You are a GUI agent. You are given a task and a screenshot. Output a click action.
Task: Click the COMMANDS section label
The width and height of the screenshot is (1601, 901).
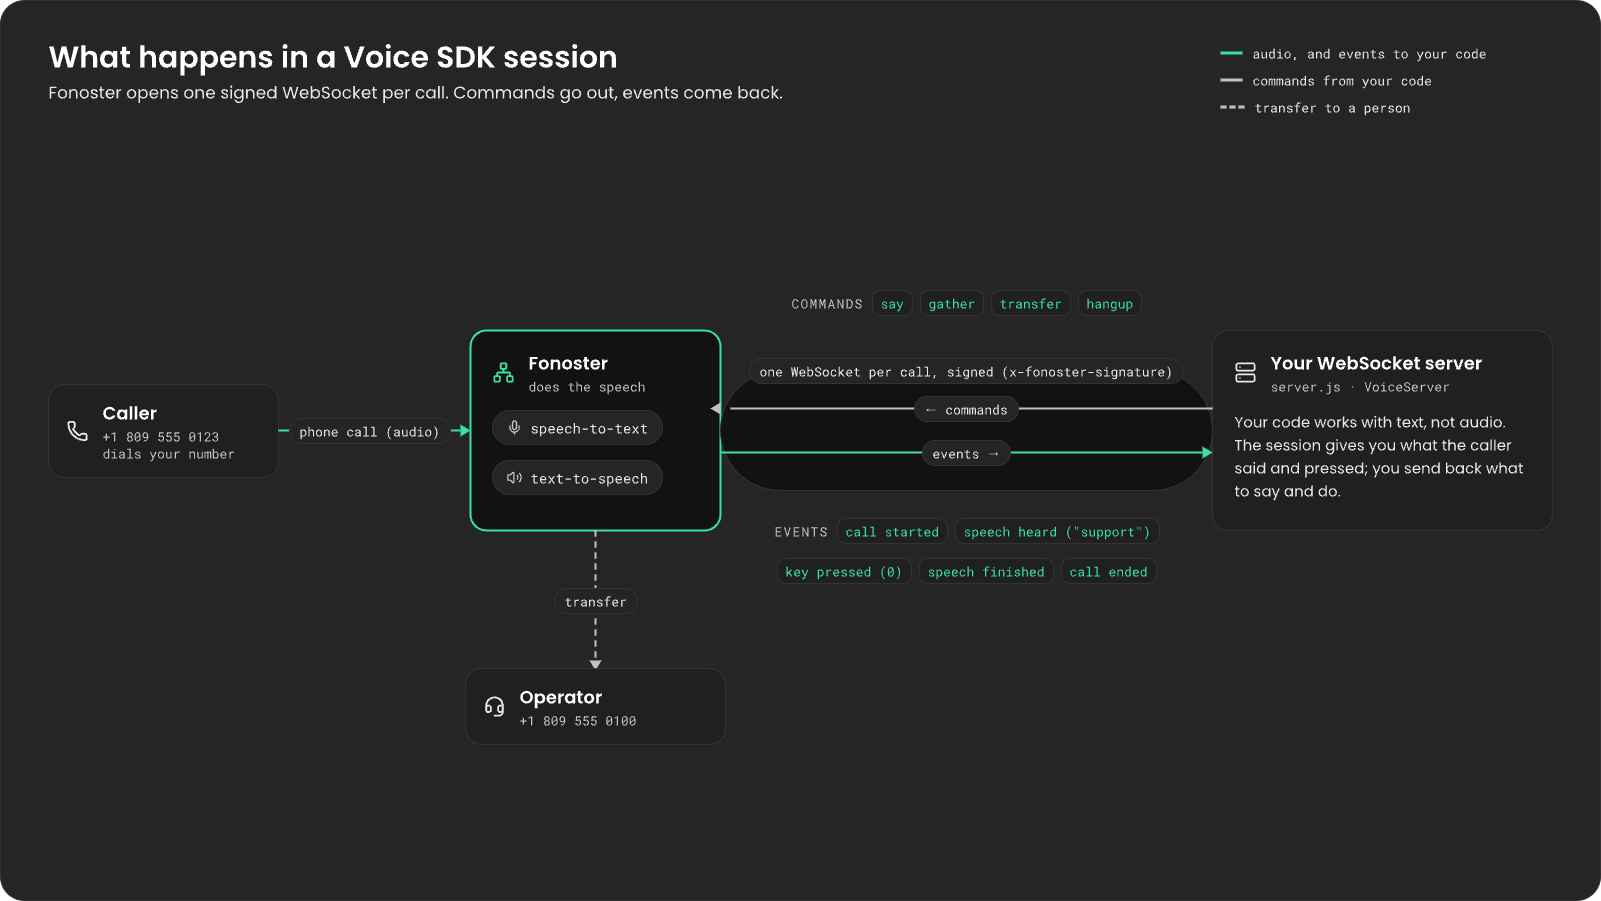coord(827,304)
